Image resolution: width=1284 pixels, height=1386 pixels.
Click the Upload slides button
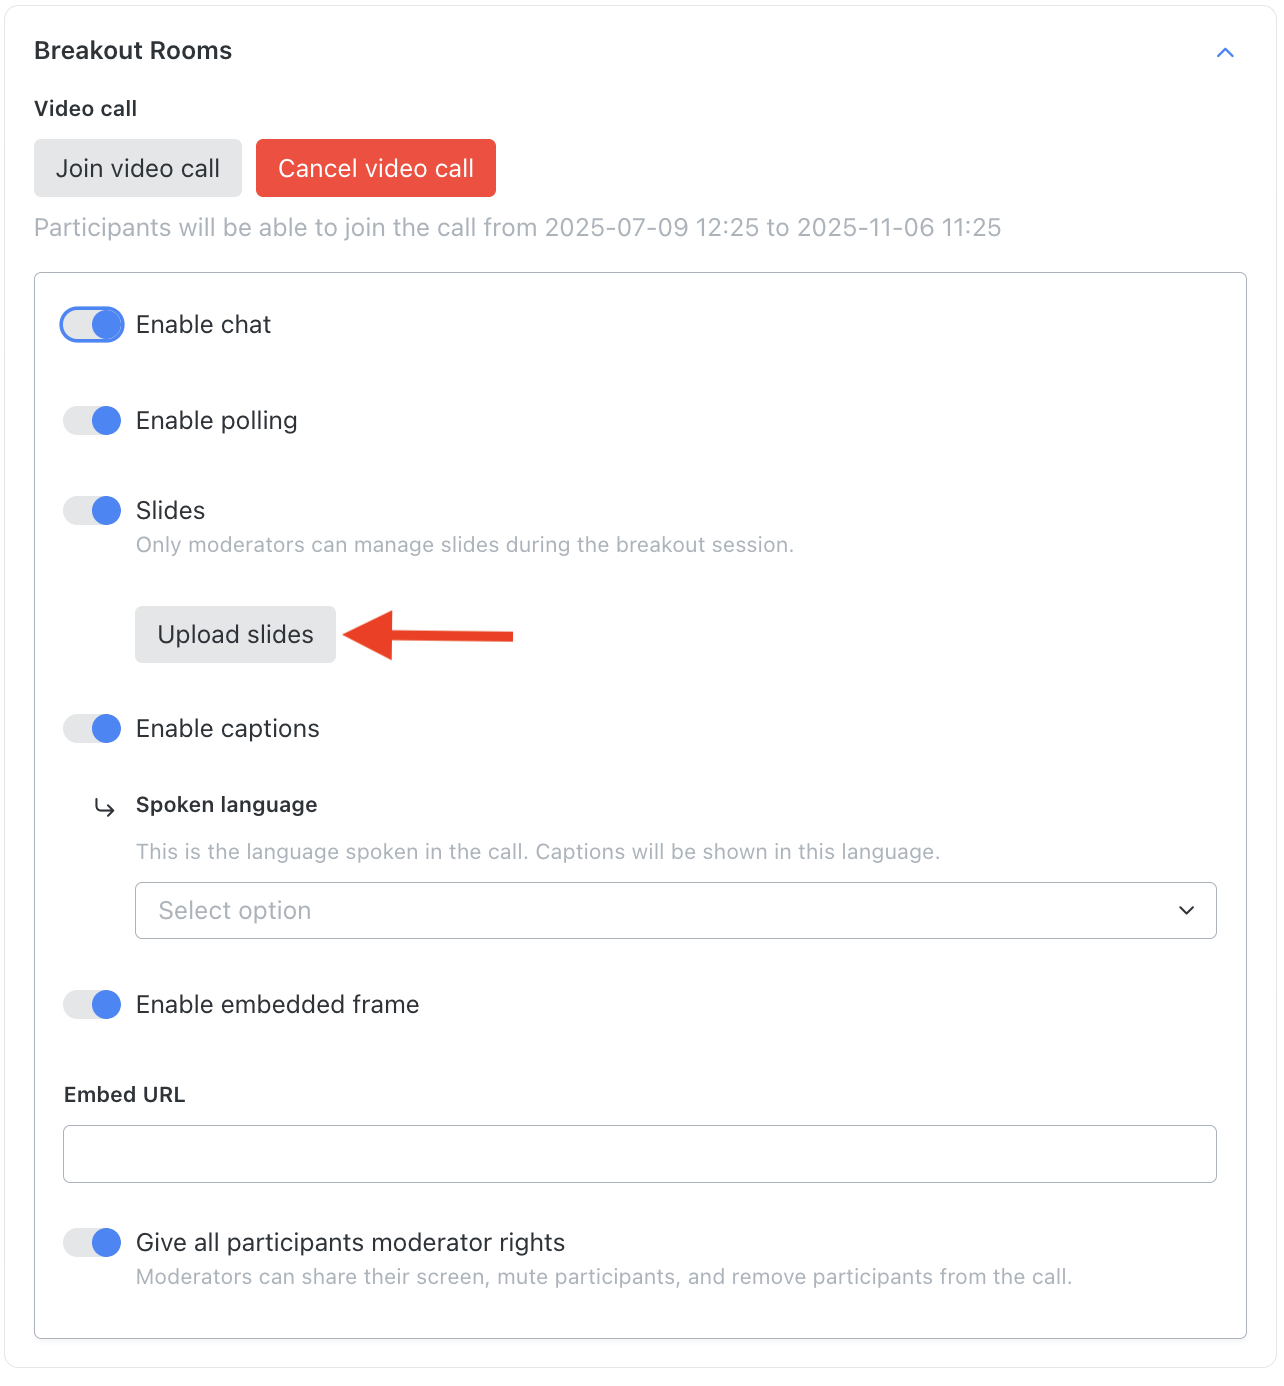coord(235,634)
